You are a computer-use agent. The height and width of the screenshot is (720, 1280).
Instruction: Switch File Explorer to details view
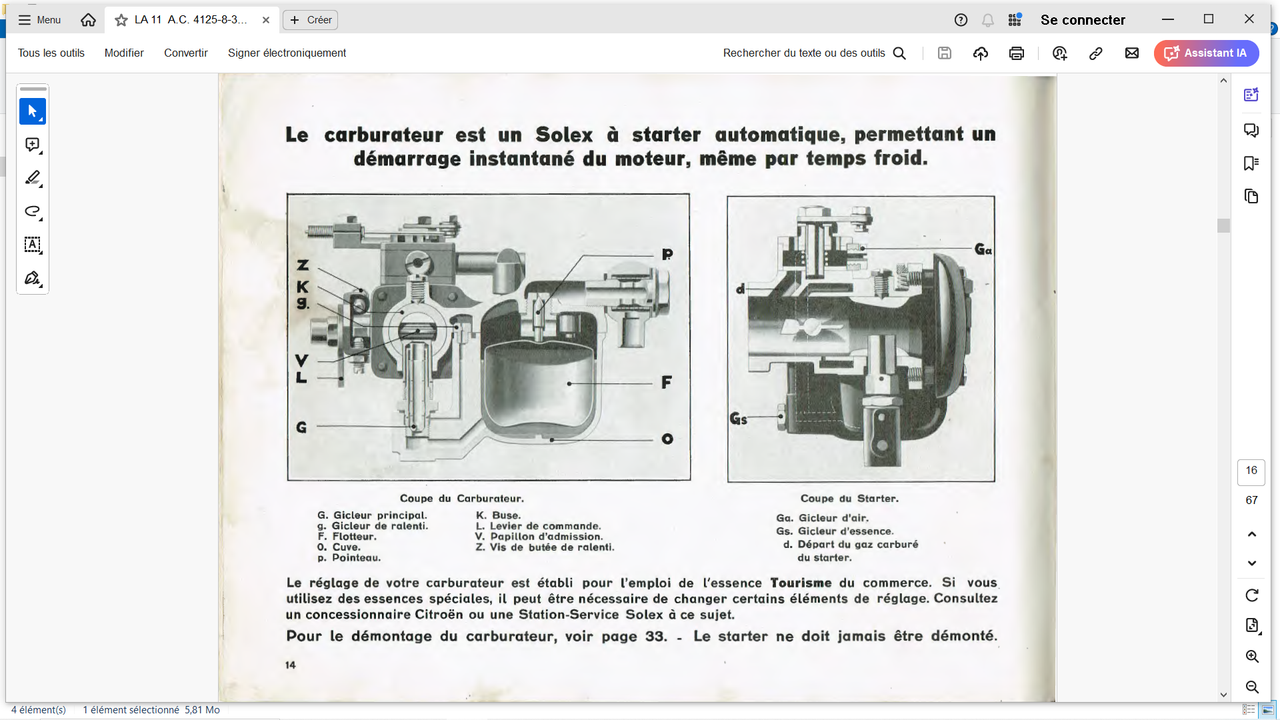pos(1249,710)
